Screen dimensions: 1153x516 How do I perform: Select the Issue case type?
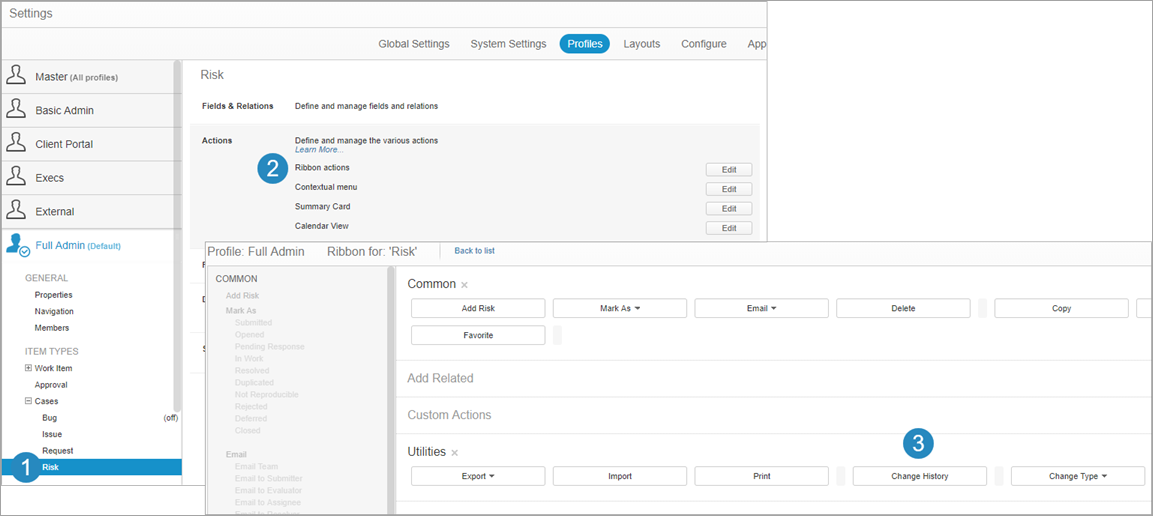coord(52,434)
